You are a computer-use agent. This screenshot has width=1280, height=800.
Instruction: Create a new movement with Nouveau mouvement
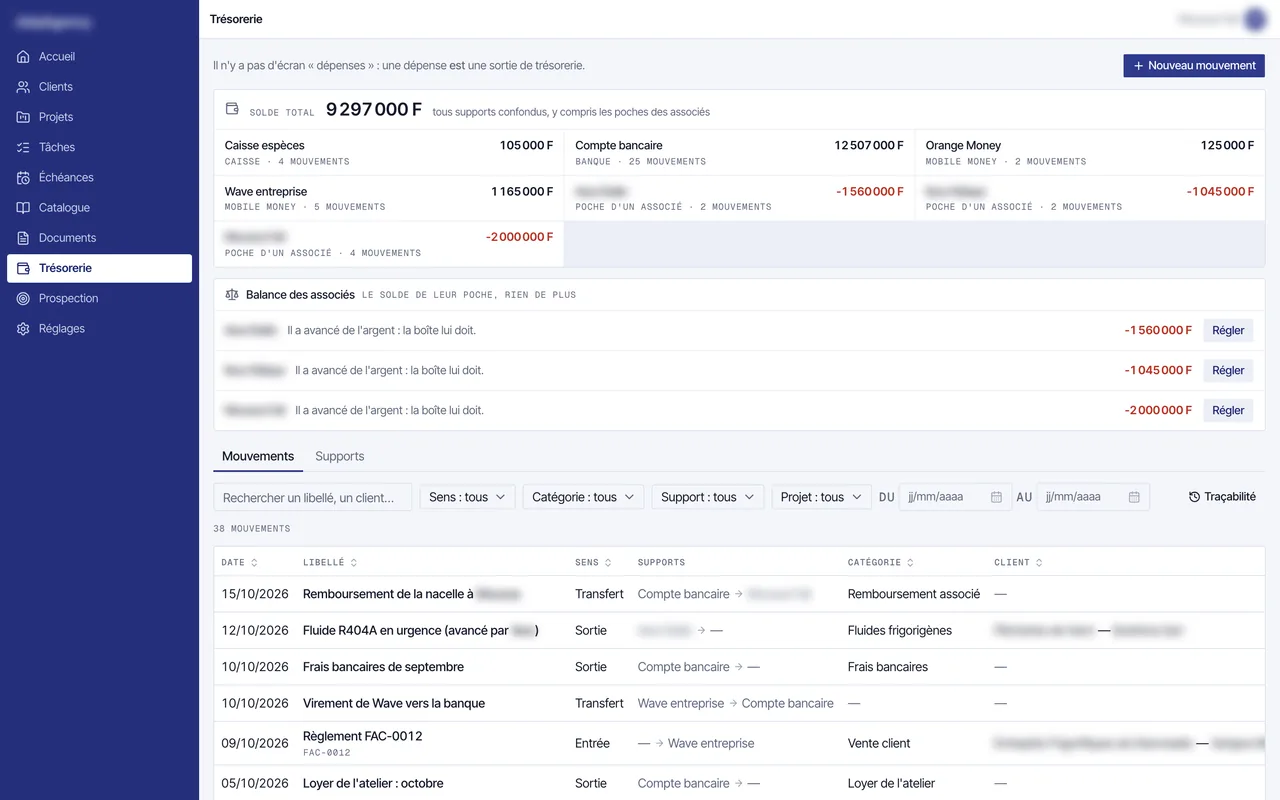pyautogui.click(x=1194, y=66)
